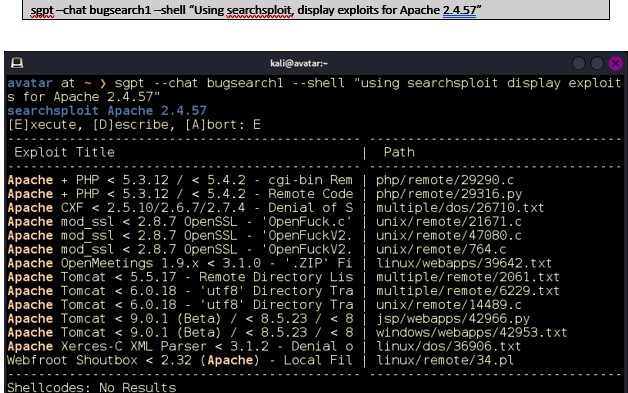Screen dimensions: 628x393
Task: Click the 'Webfroot Shoutbox < 2.32' exploit title
Action: pos(180,360)
